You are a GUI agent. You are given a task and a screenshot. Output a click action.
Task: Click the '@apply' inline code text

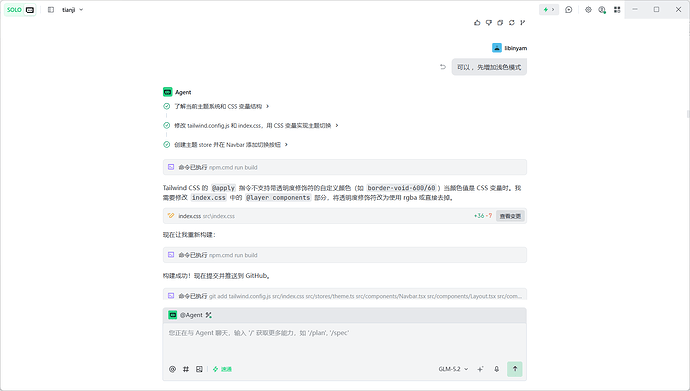(x=224, y=188)
